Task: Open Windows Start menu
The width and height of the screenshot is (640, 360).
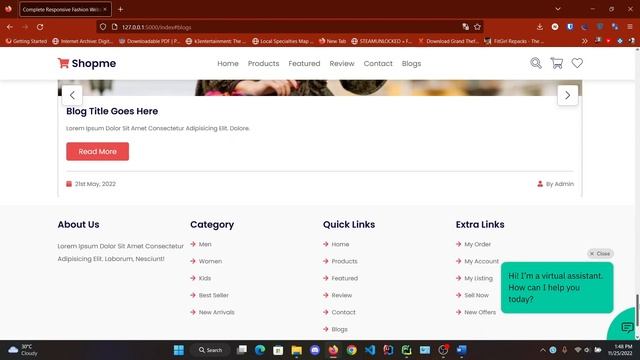Action: (179, 350)
